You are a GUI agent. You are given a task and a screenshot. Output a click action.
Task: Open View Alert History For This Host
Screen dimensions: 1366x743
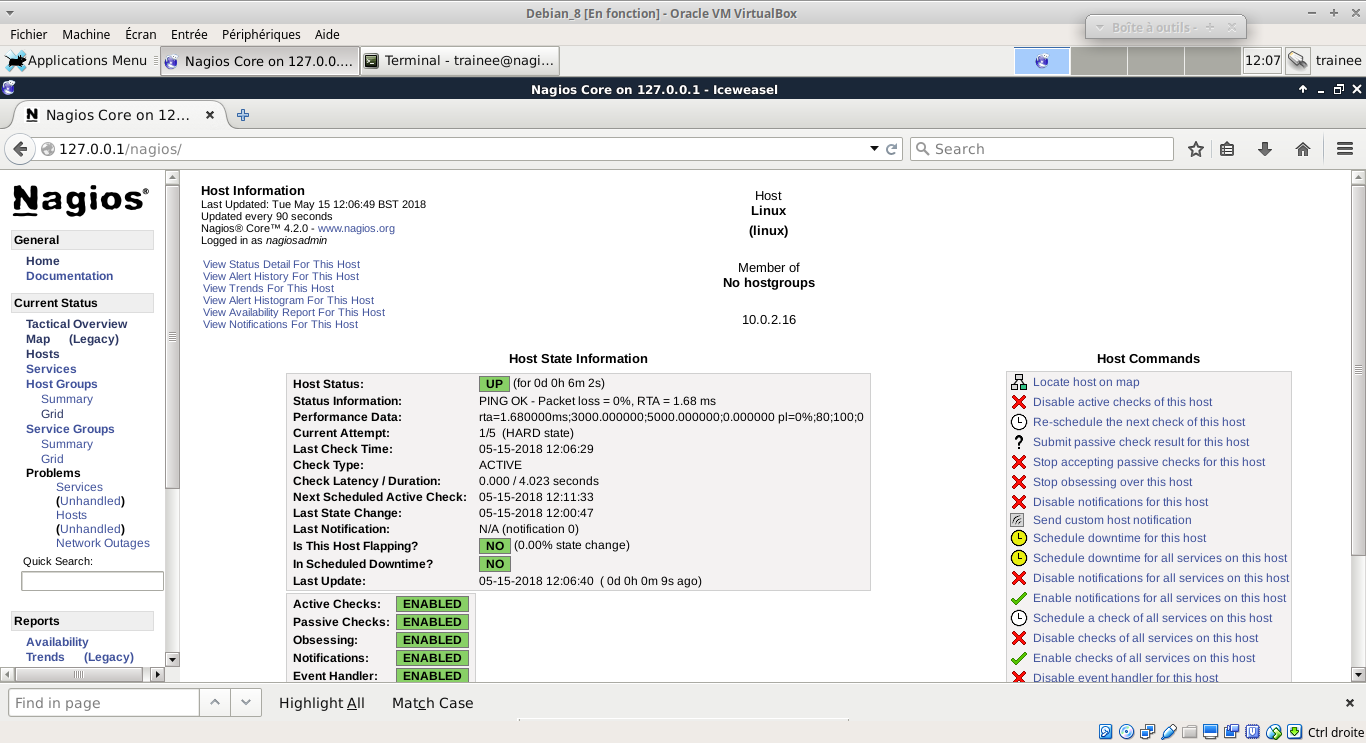281,277
